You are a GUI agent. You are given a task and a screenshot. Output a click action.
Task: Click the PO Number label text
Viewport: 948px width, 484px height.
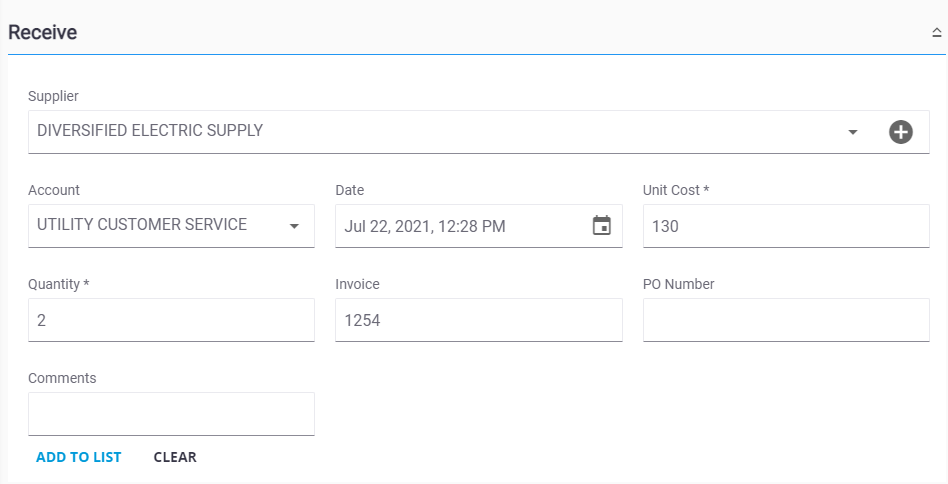pos(678,284)
